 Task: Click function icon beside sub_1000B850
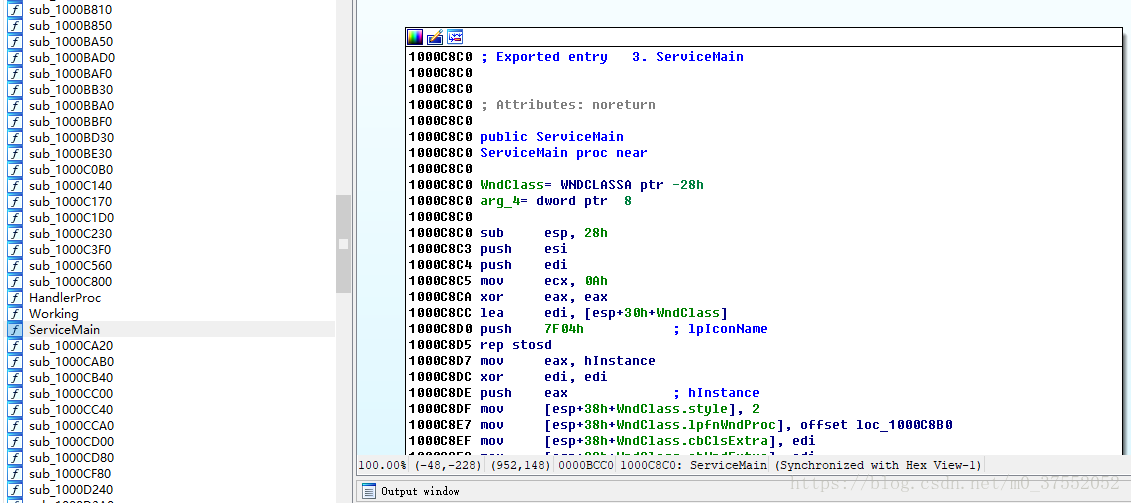15,26
